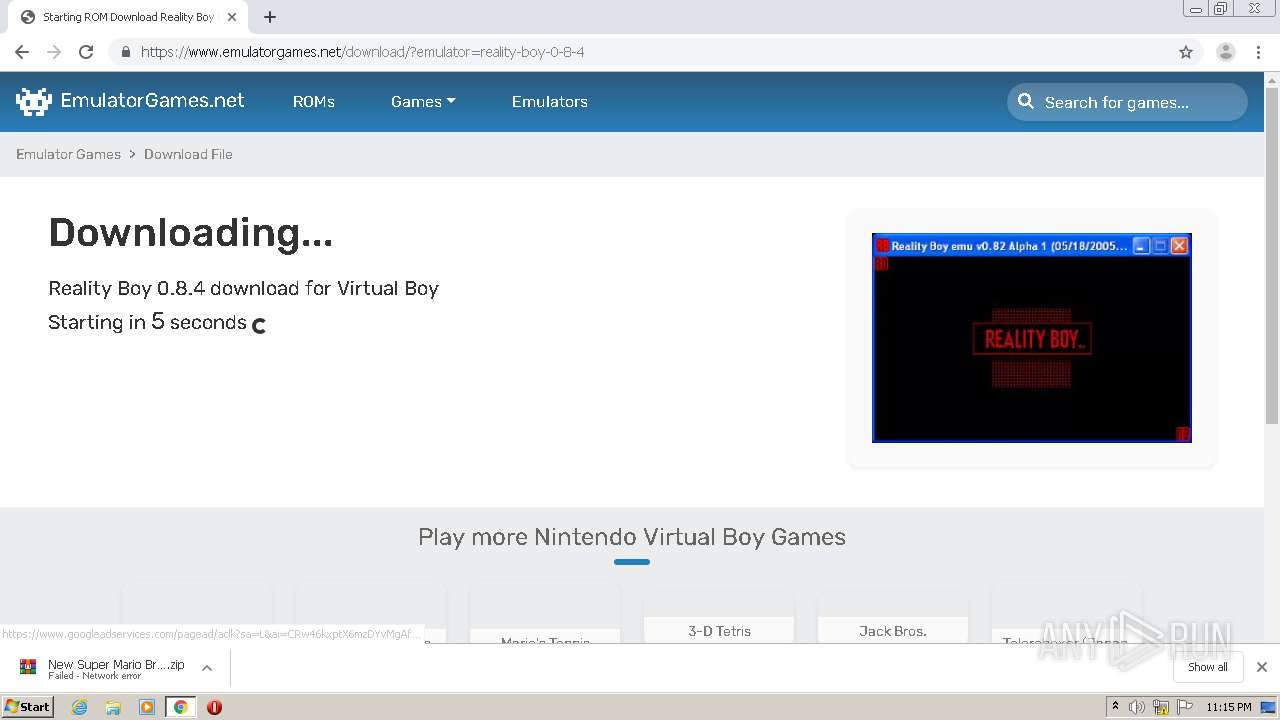Click the 11:15 PM clock
Image resolution: width=1280 pixels, height=720 pixels.
pos(1229,707)
